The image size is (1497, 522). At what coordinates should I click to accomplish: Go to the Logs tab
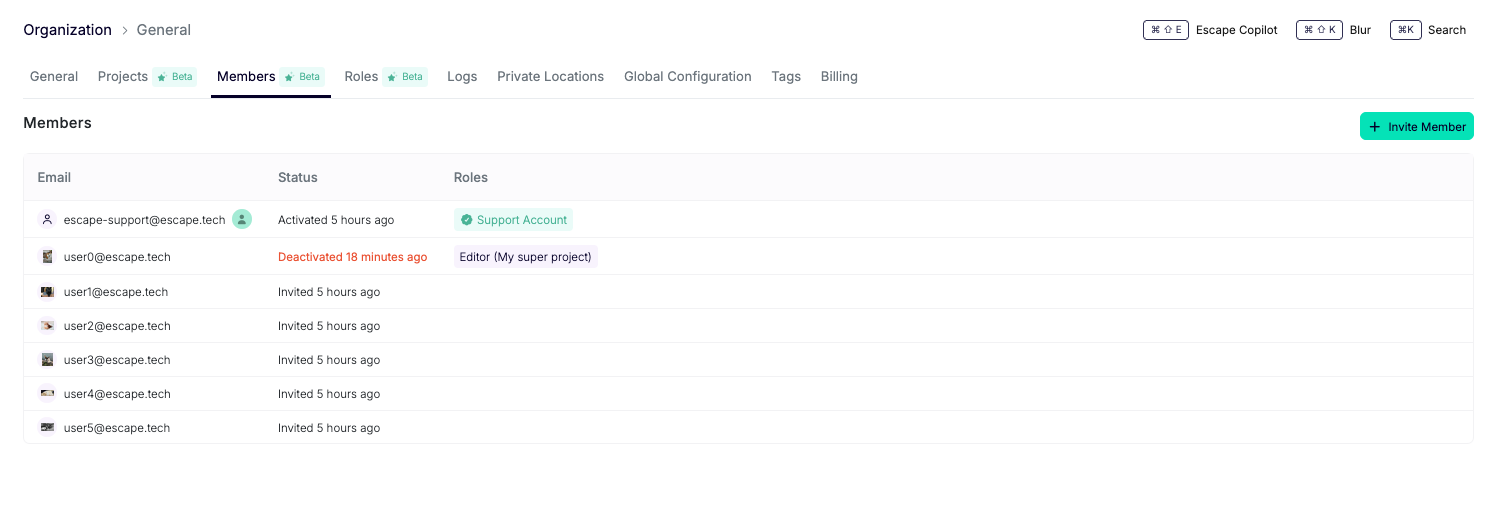coord(462,76)
